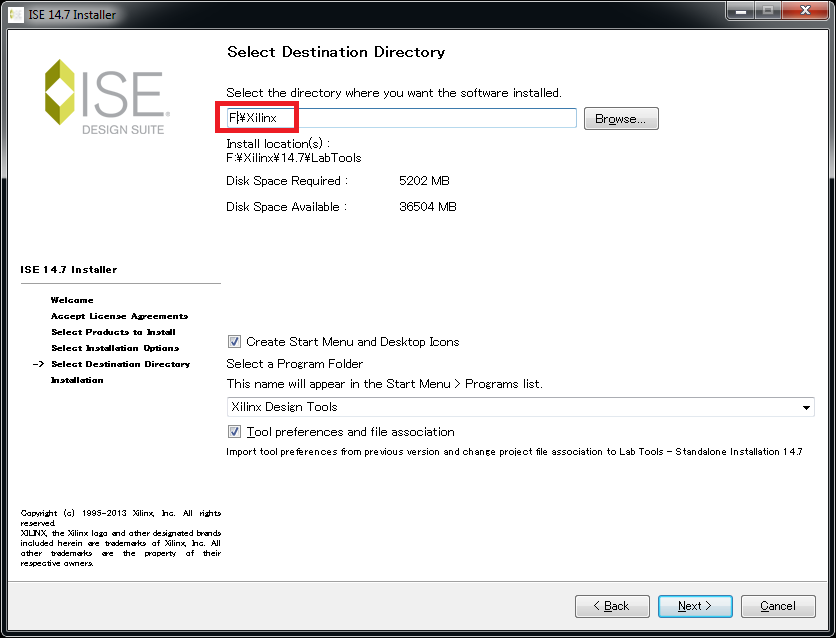The width and height of the screenshot is (836, 638).
Task: Click the Select Installation Options step
Action: [x=115, y=348]
